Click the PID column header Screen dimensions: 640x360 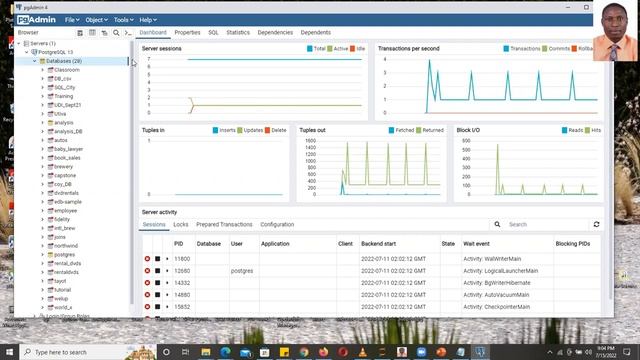(178, 244)
